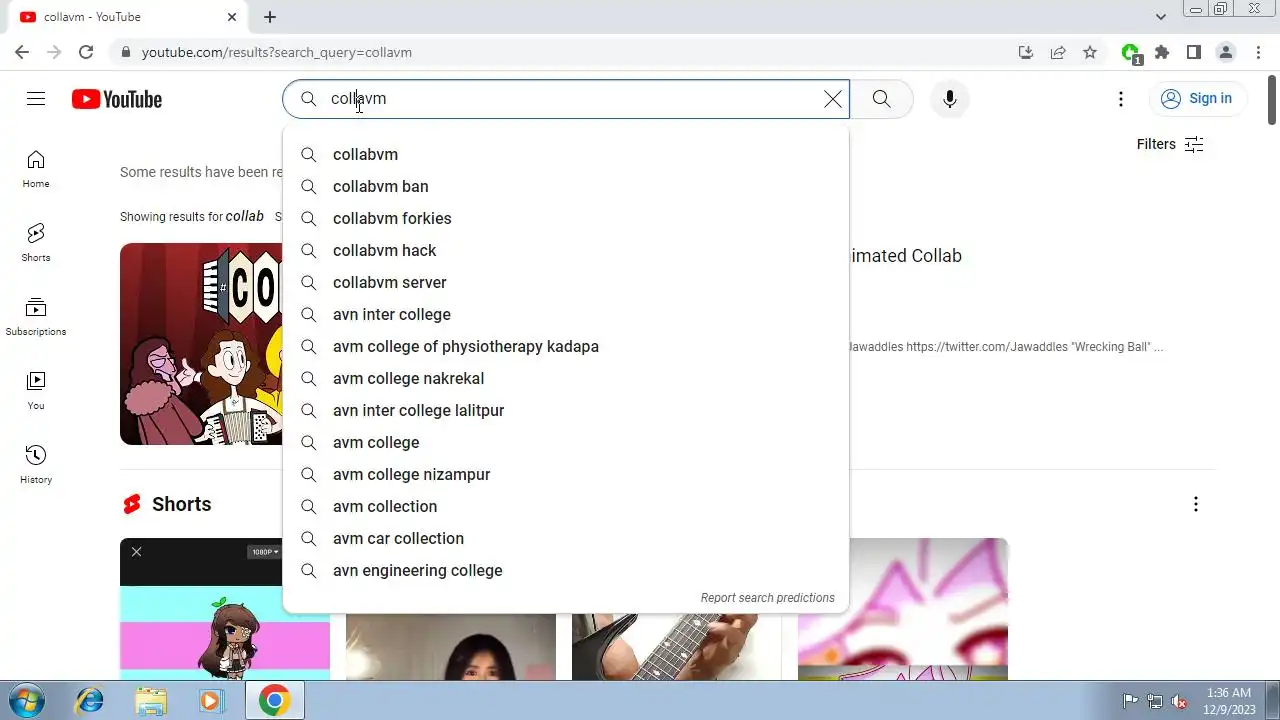Select 'avm college nakrekal' suggestion
The image size is (1280, 720).
[x=566, y=378]
